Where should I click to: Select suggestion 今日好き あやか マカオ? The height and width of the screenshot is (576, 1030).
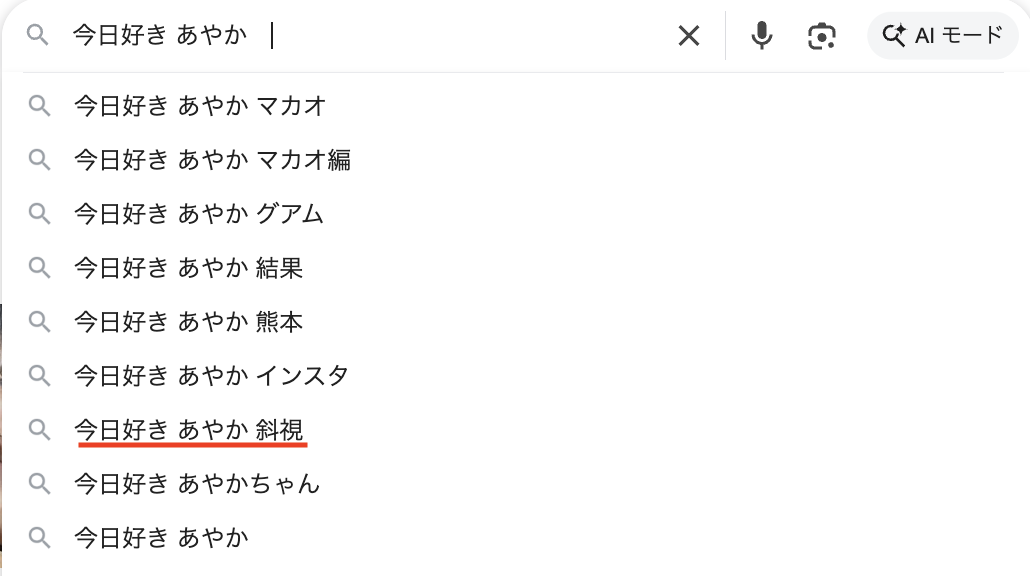(200, 106)
